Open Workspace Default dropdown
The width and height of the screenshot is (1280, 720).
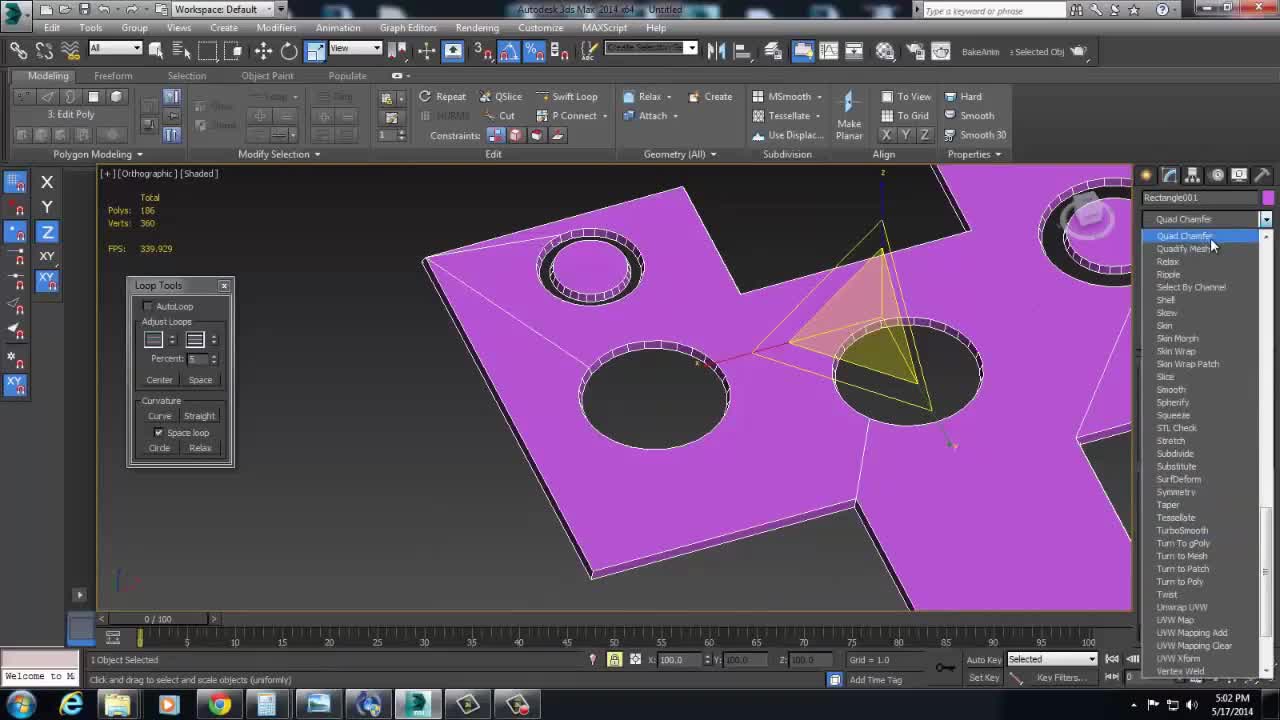tap(225, 10)
